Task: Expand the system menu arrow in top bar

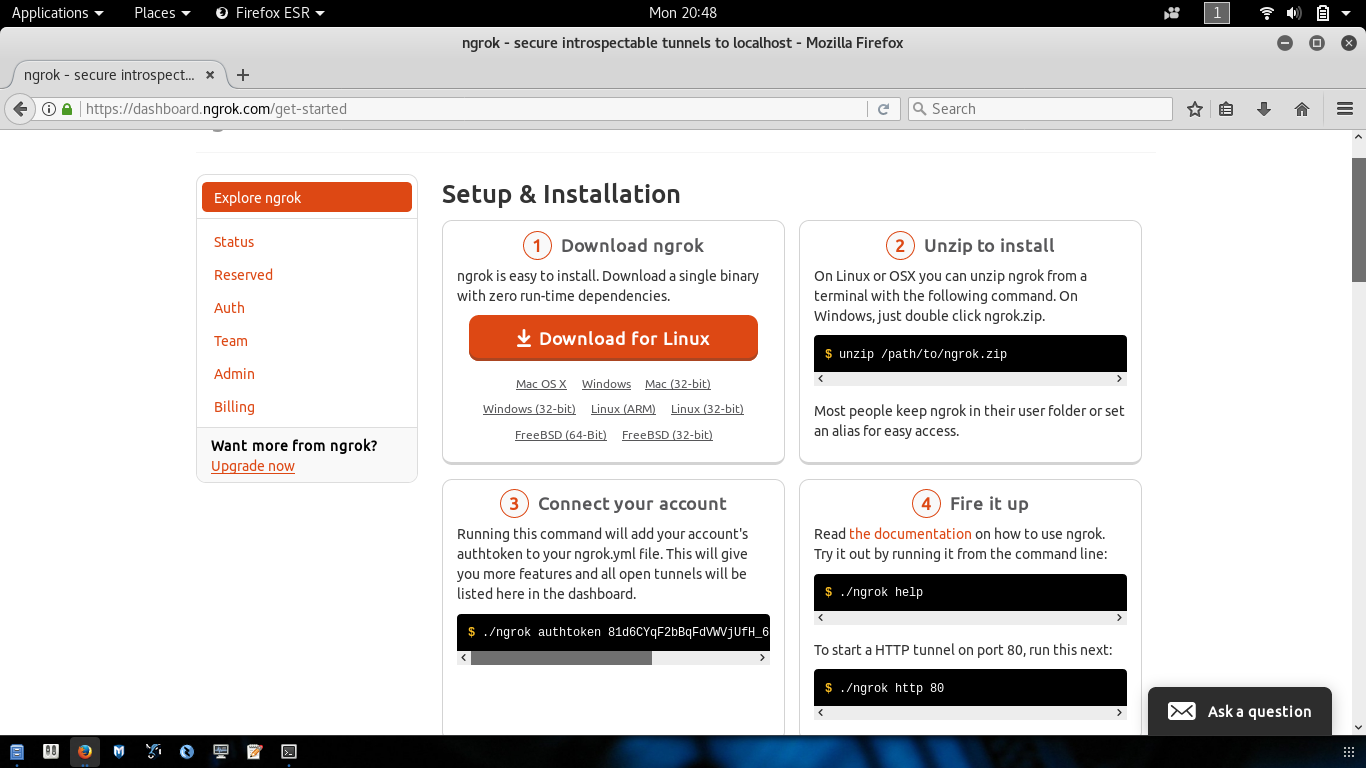Action: click(x=1347, y=13)
